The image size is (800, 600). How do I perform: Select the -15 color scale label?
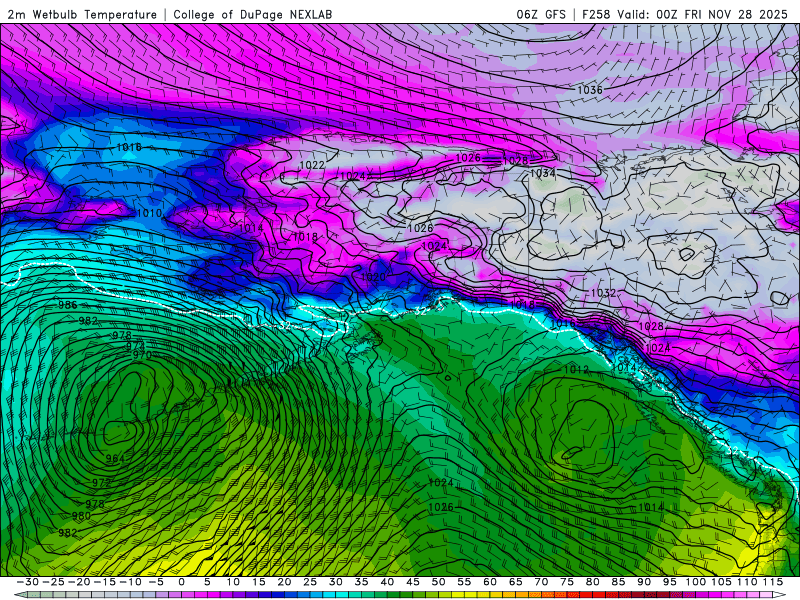(x=104, y=582)
